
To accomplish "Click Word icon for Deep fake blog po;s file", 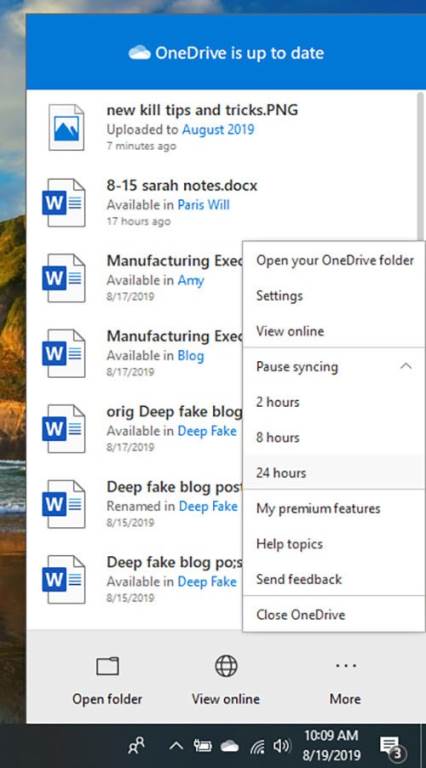I will coord(64,580).
